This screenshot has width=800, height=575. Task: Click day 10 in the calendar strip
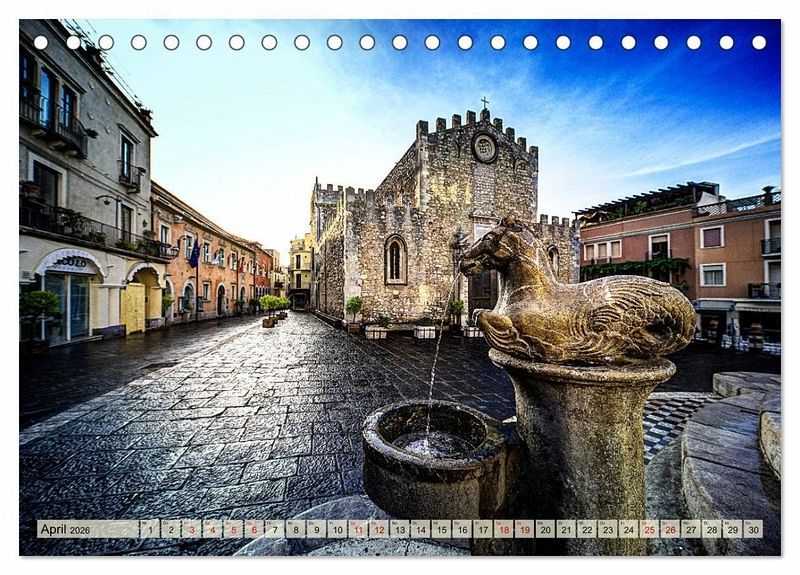[337, 529]
